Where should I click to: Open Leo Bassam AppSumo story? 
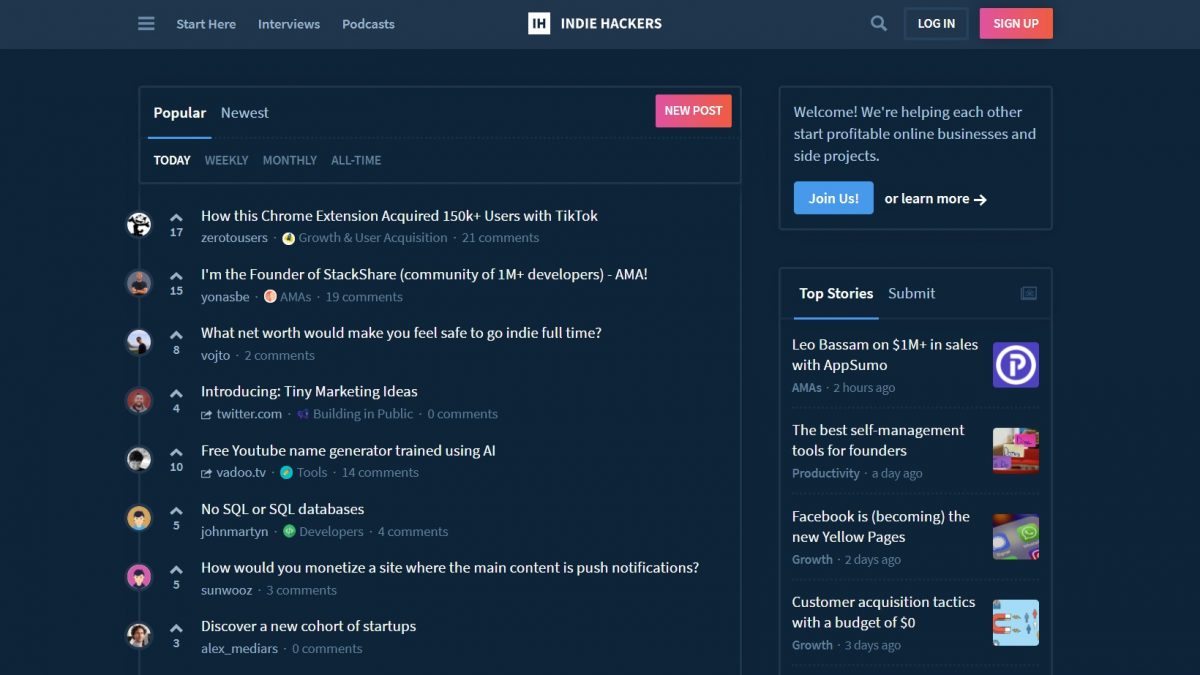[885, 354]
